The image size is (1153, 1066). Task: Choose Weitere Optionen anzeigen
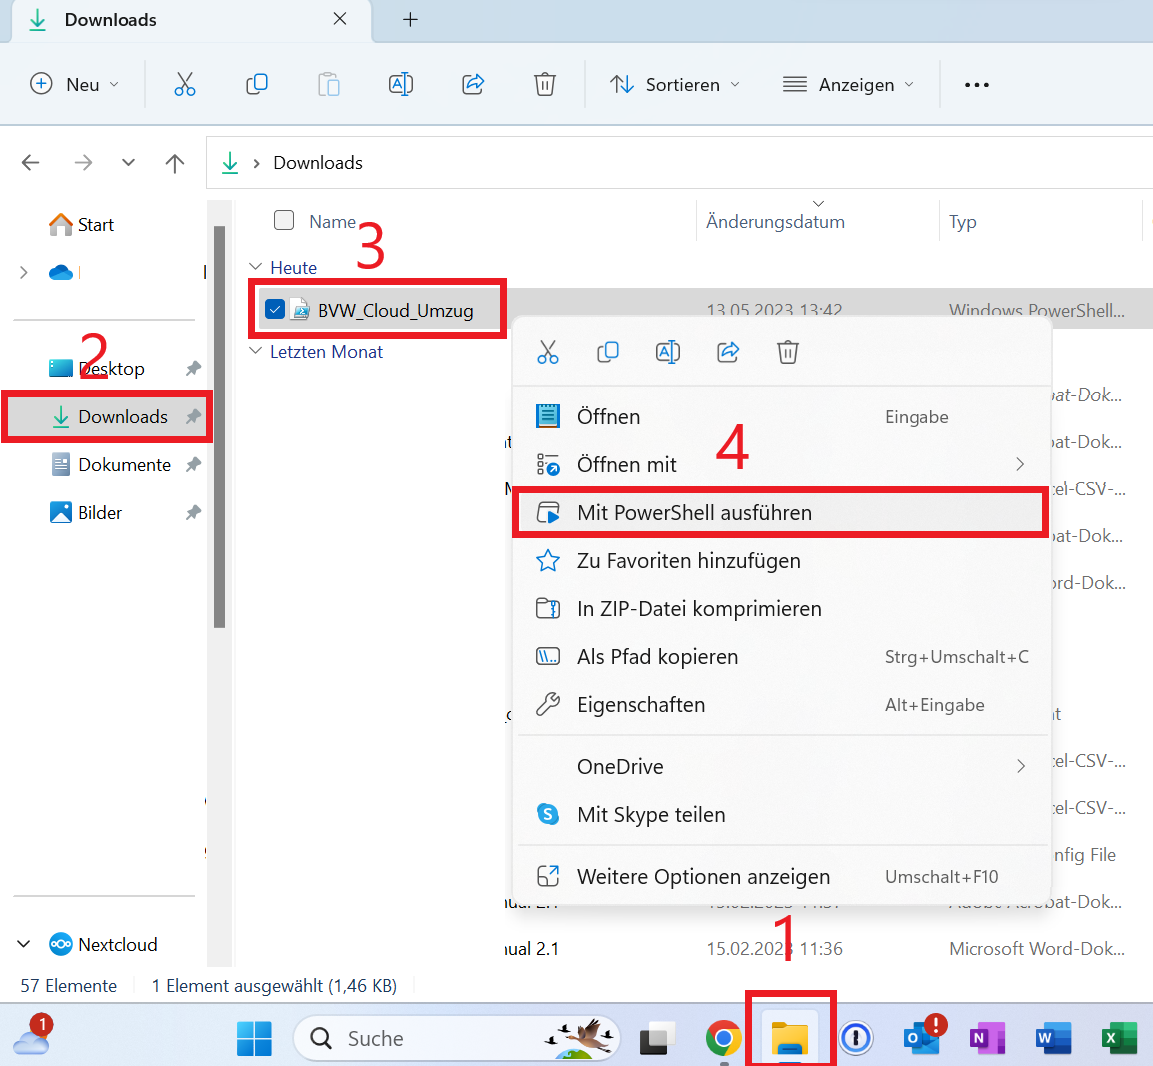tap(703, 877)
